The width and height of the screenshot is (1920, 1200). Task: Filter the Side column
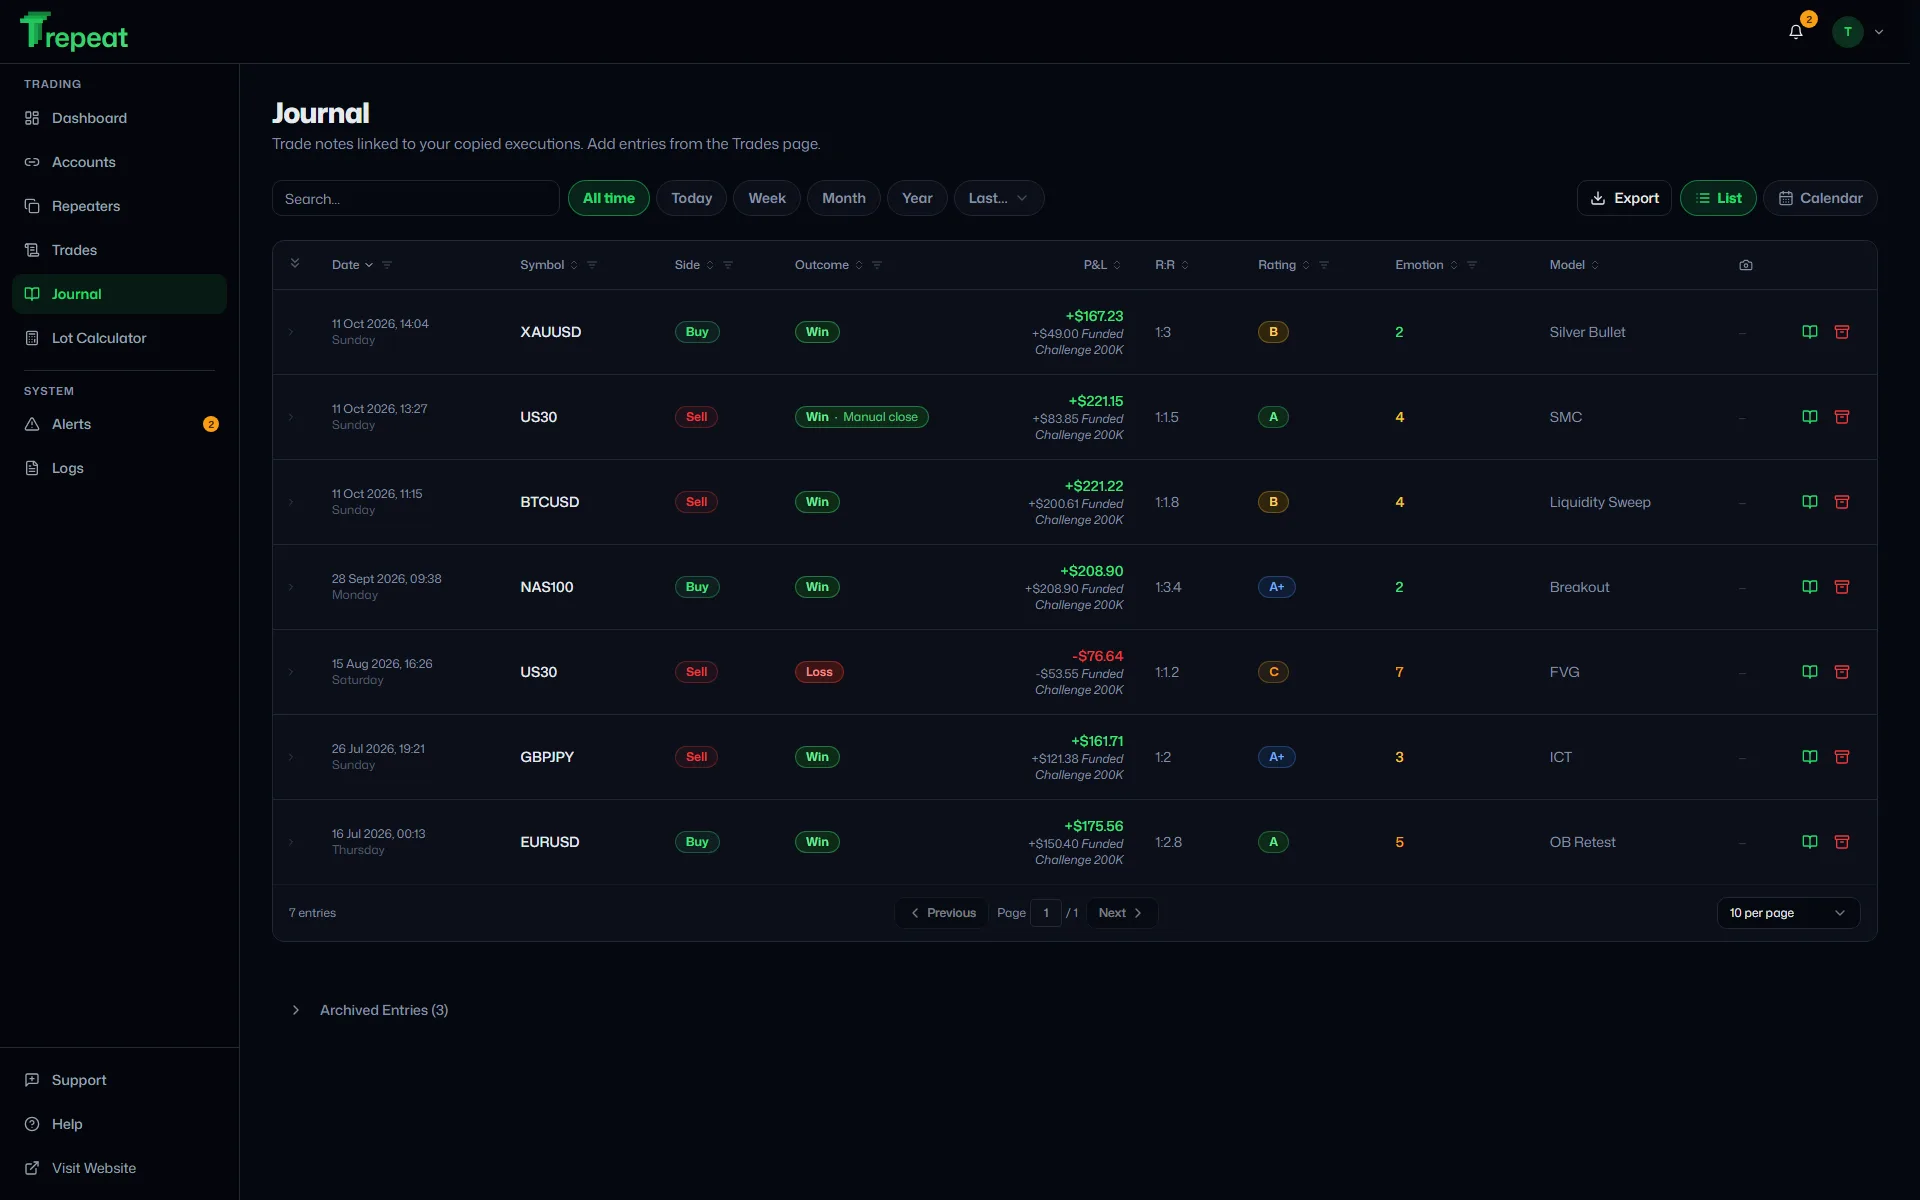tap(728, 265)
